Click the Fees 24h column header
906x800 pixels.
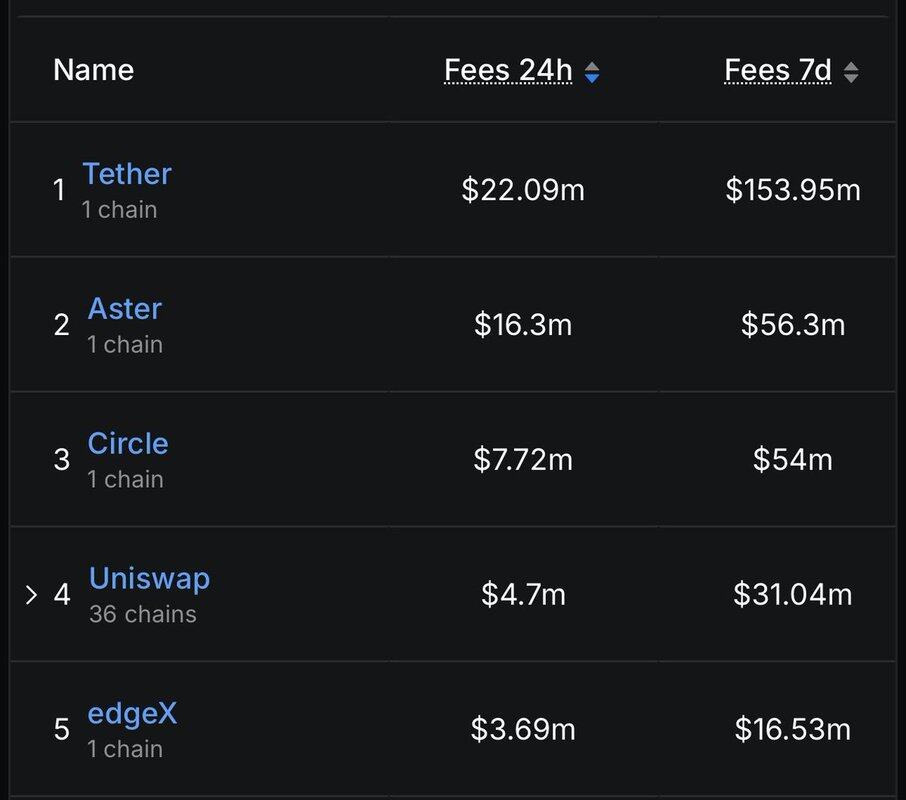pos(508,70)
